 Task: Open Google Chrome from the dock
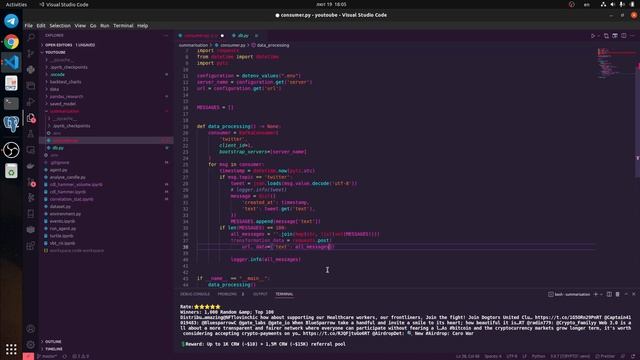click(x=11, y=42)
